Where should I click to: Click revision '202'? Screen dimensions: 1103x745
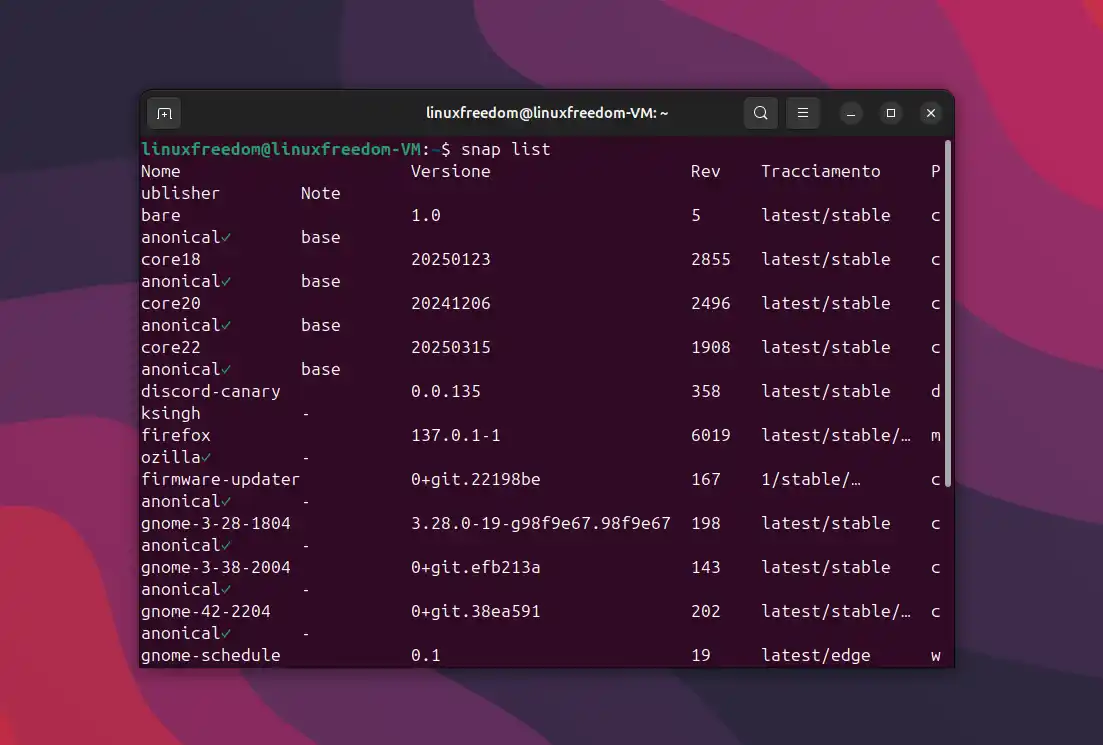[706, 611]
